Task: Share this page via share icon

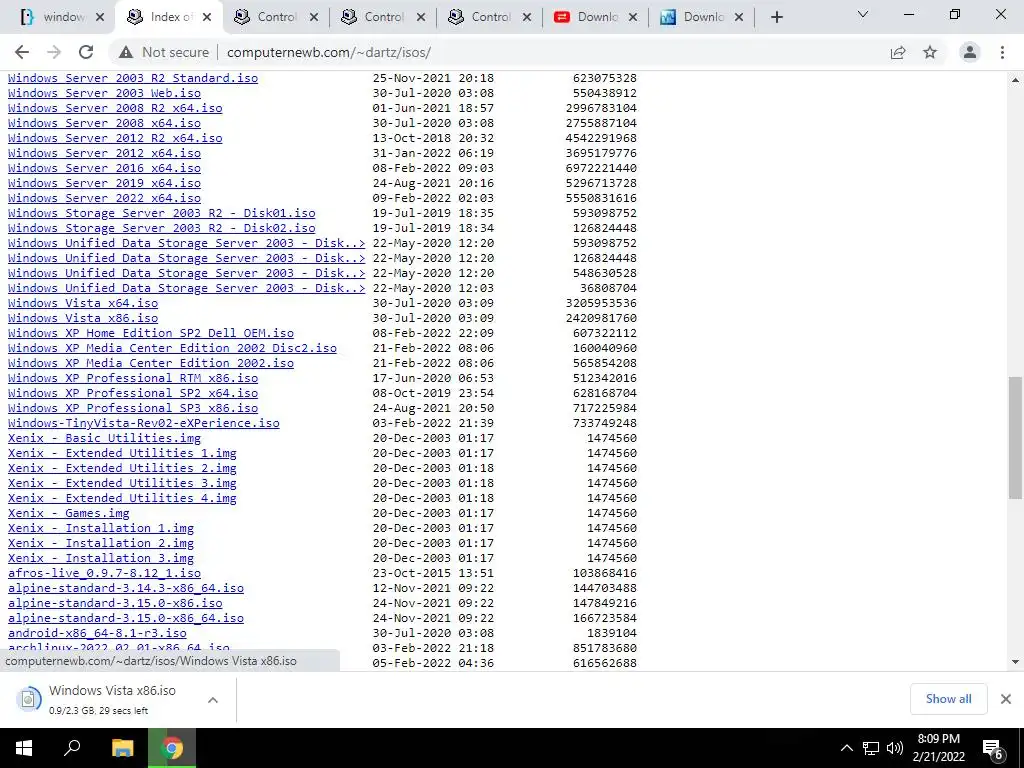Action: pyautogui.click(x=898, y=52)
